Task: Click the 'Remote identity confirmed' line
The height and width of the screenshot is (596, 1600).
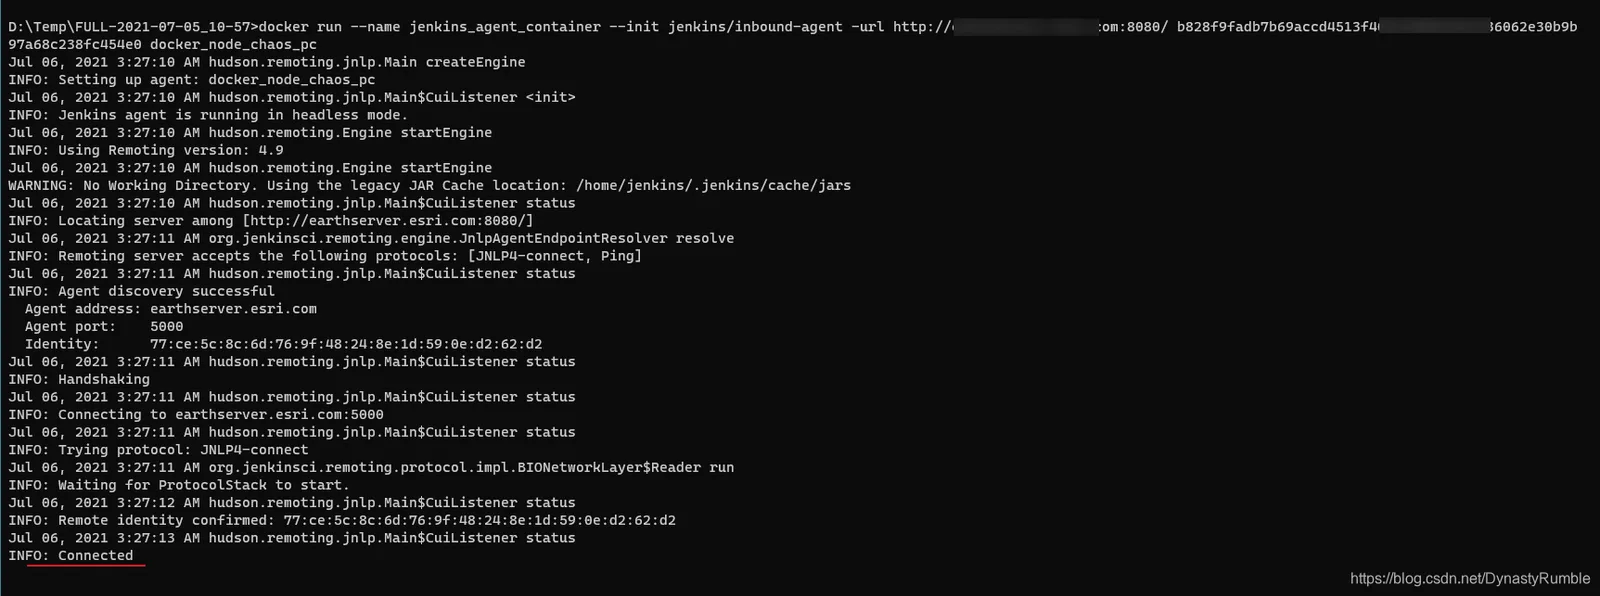Action: coord(342,521)
